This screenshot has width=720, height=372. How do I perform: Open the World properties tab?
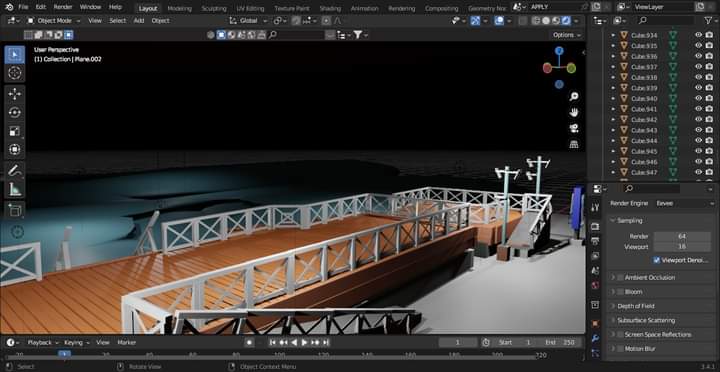[x=596, y=285]
